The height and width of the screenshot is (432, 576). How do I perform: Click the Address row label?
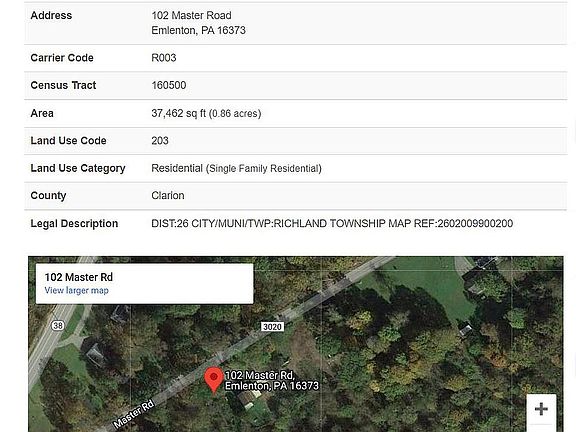pyautogui.click(x=51, y=15)
